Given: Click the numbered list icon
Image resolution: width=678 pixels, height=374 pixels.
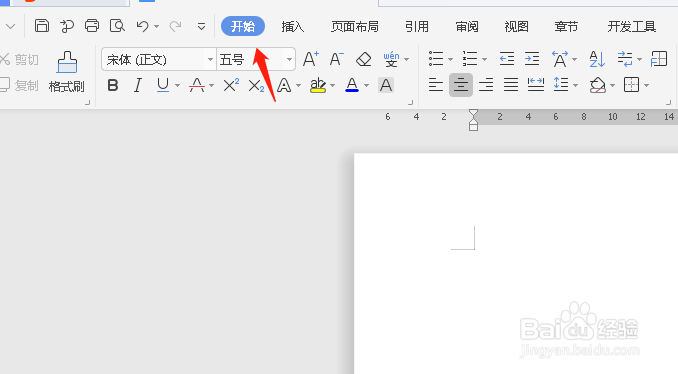Looking at the screenshot, I should pos(470,59).
